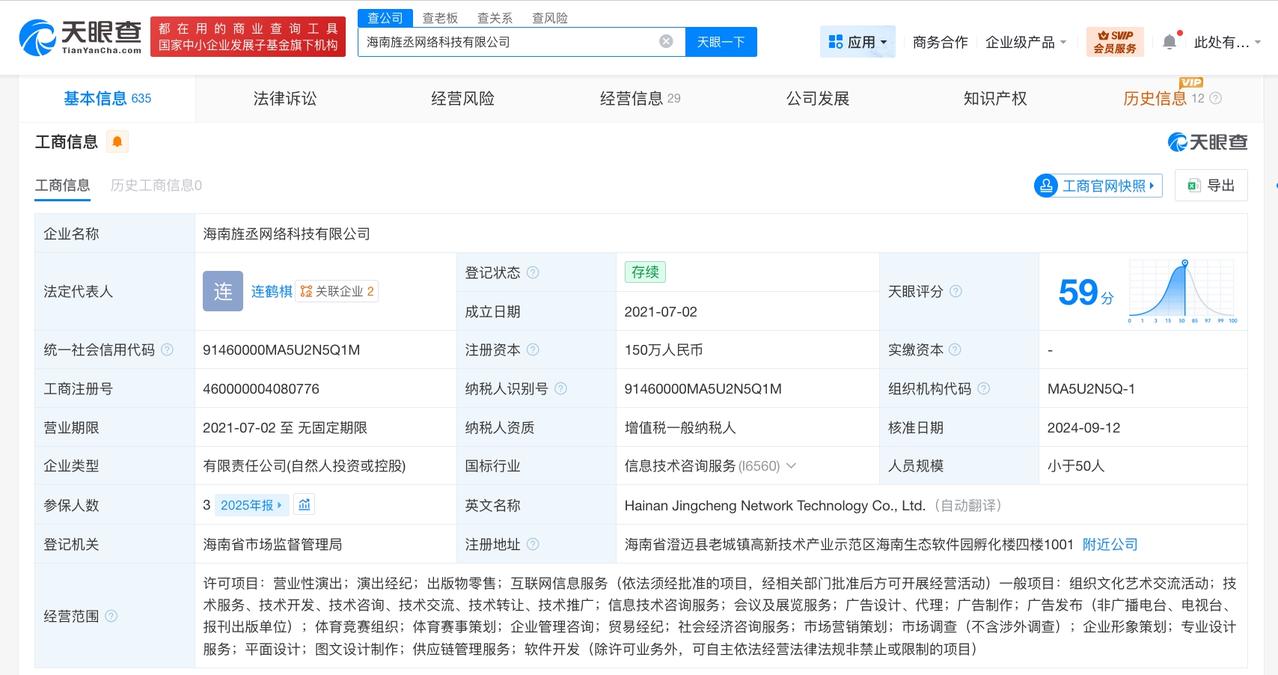Click the 天眼评分 score distribution chart
The height and width of the screenshot is (675, 1278).
(x=1183, y=291)
